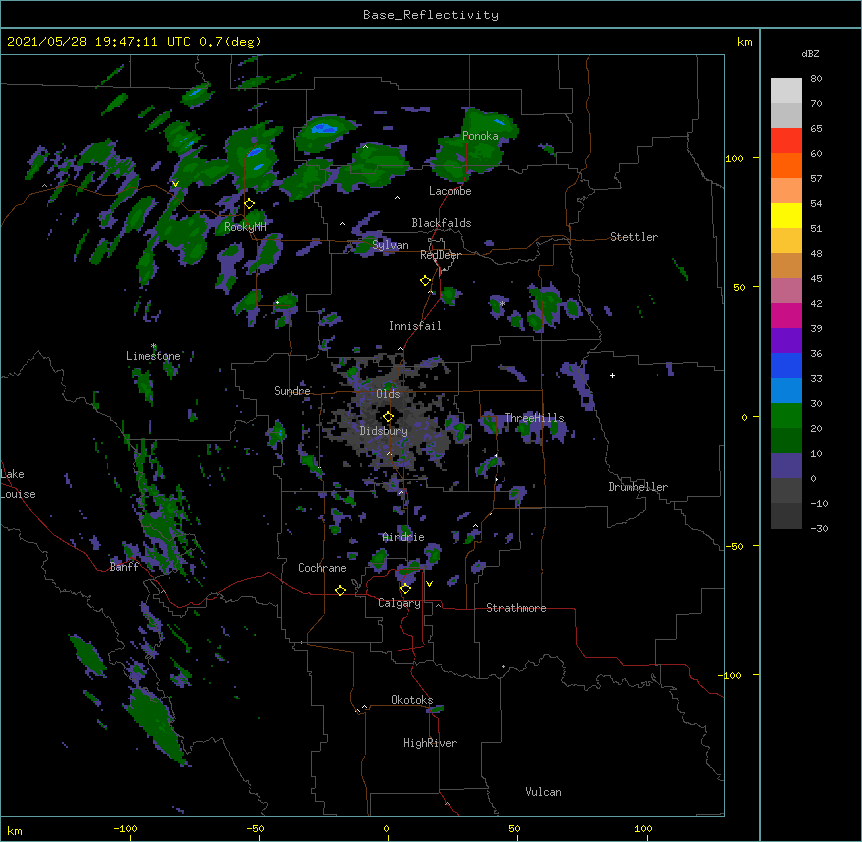The height and width of the screenshot is (842, 862).
Task: Click the Olds city label
Action: pos(388,394)
